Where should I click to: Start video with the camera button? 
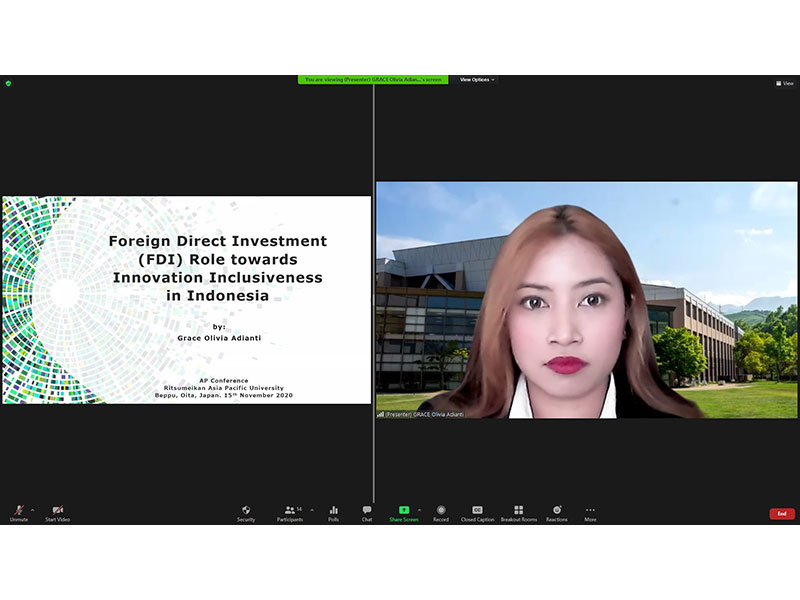tap(57, 512)
